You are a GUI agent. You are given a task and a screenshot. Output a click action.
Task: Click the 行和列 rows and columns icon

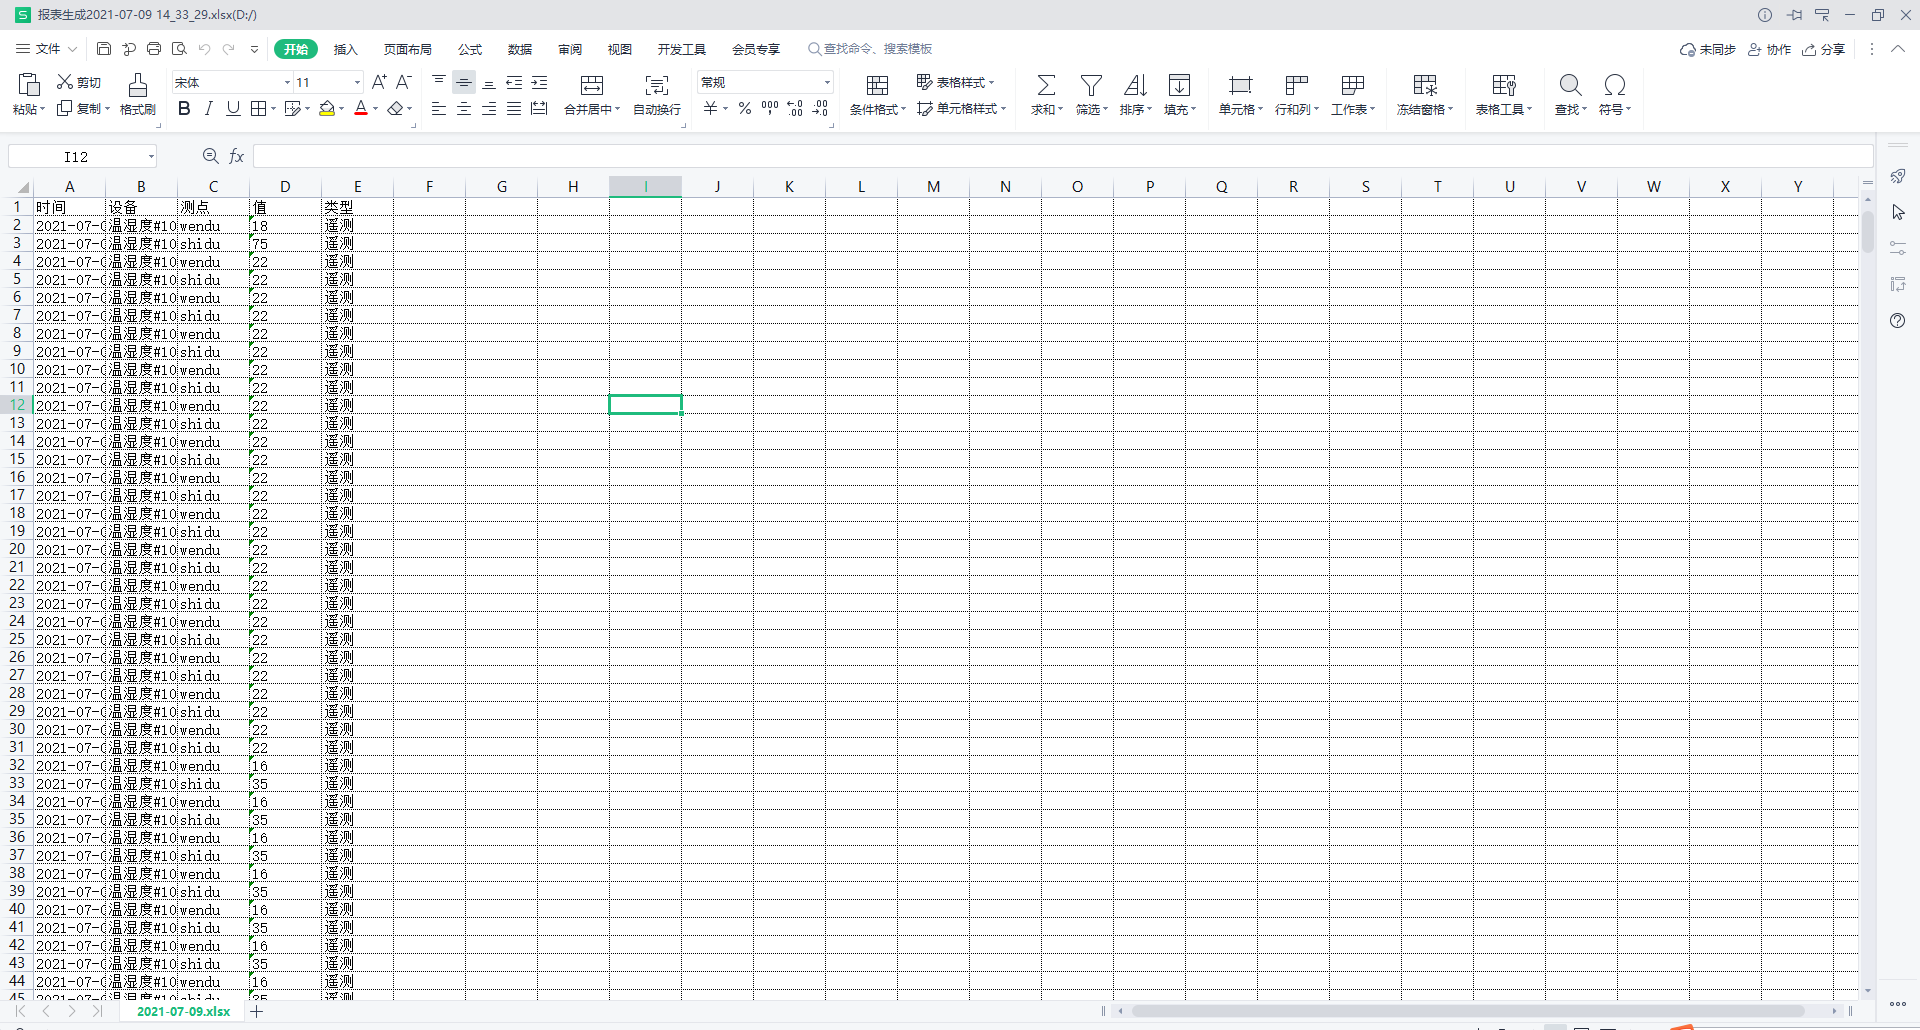(x=1296, y=85)
